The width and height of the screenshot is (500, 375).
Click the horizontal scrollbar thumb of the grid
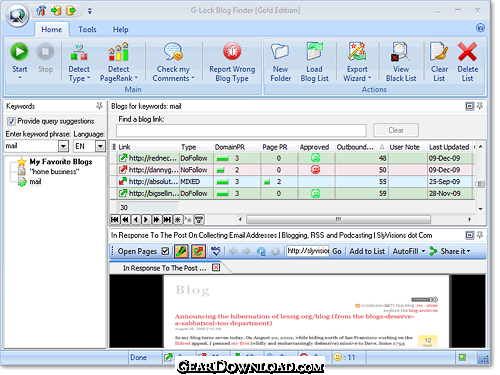338,219
